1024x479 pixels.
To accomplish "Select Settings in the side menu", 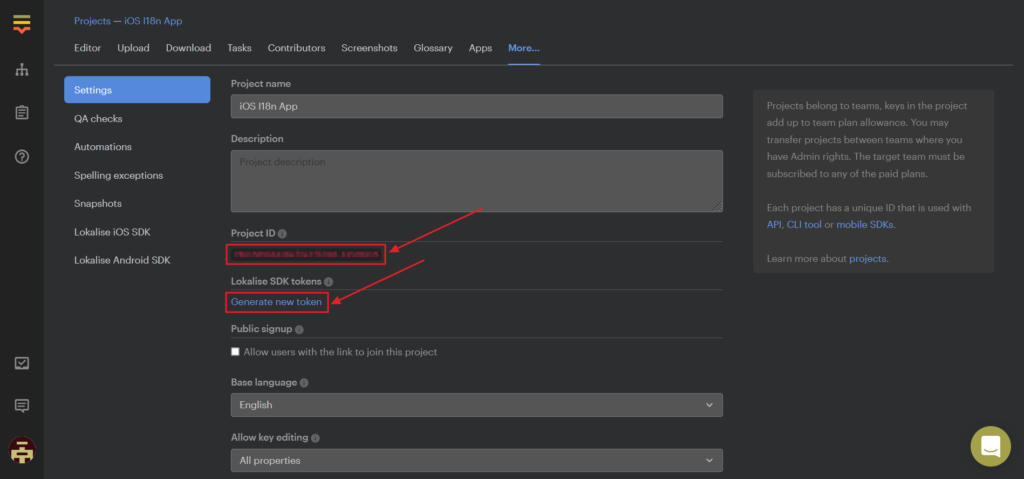I will [137, 90].
